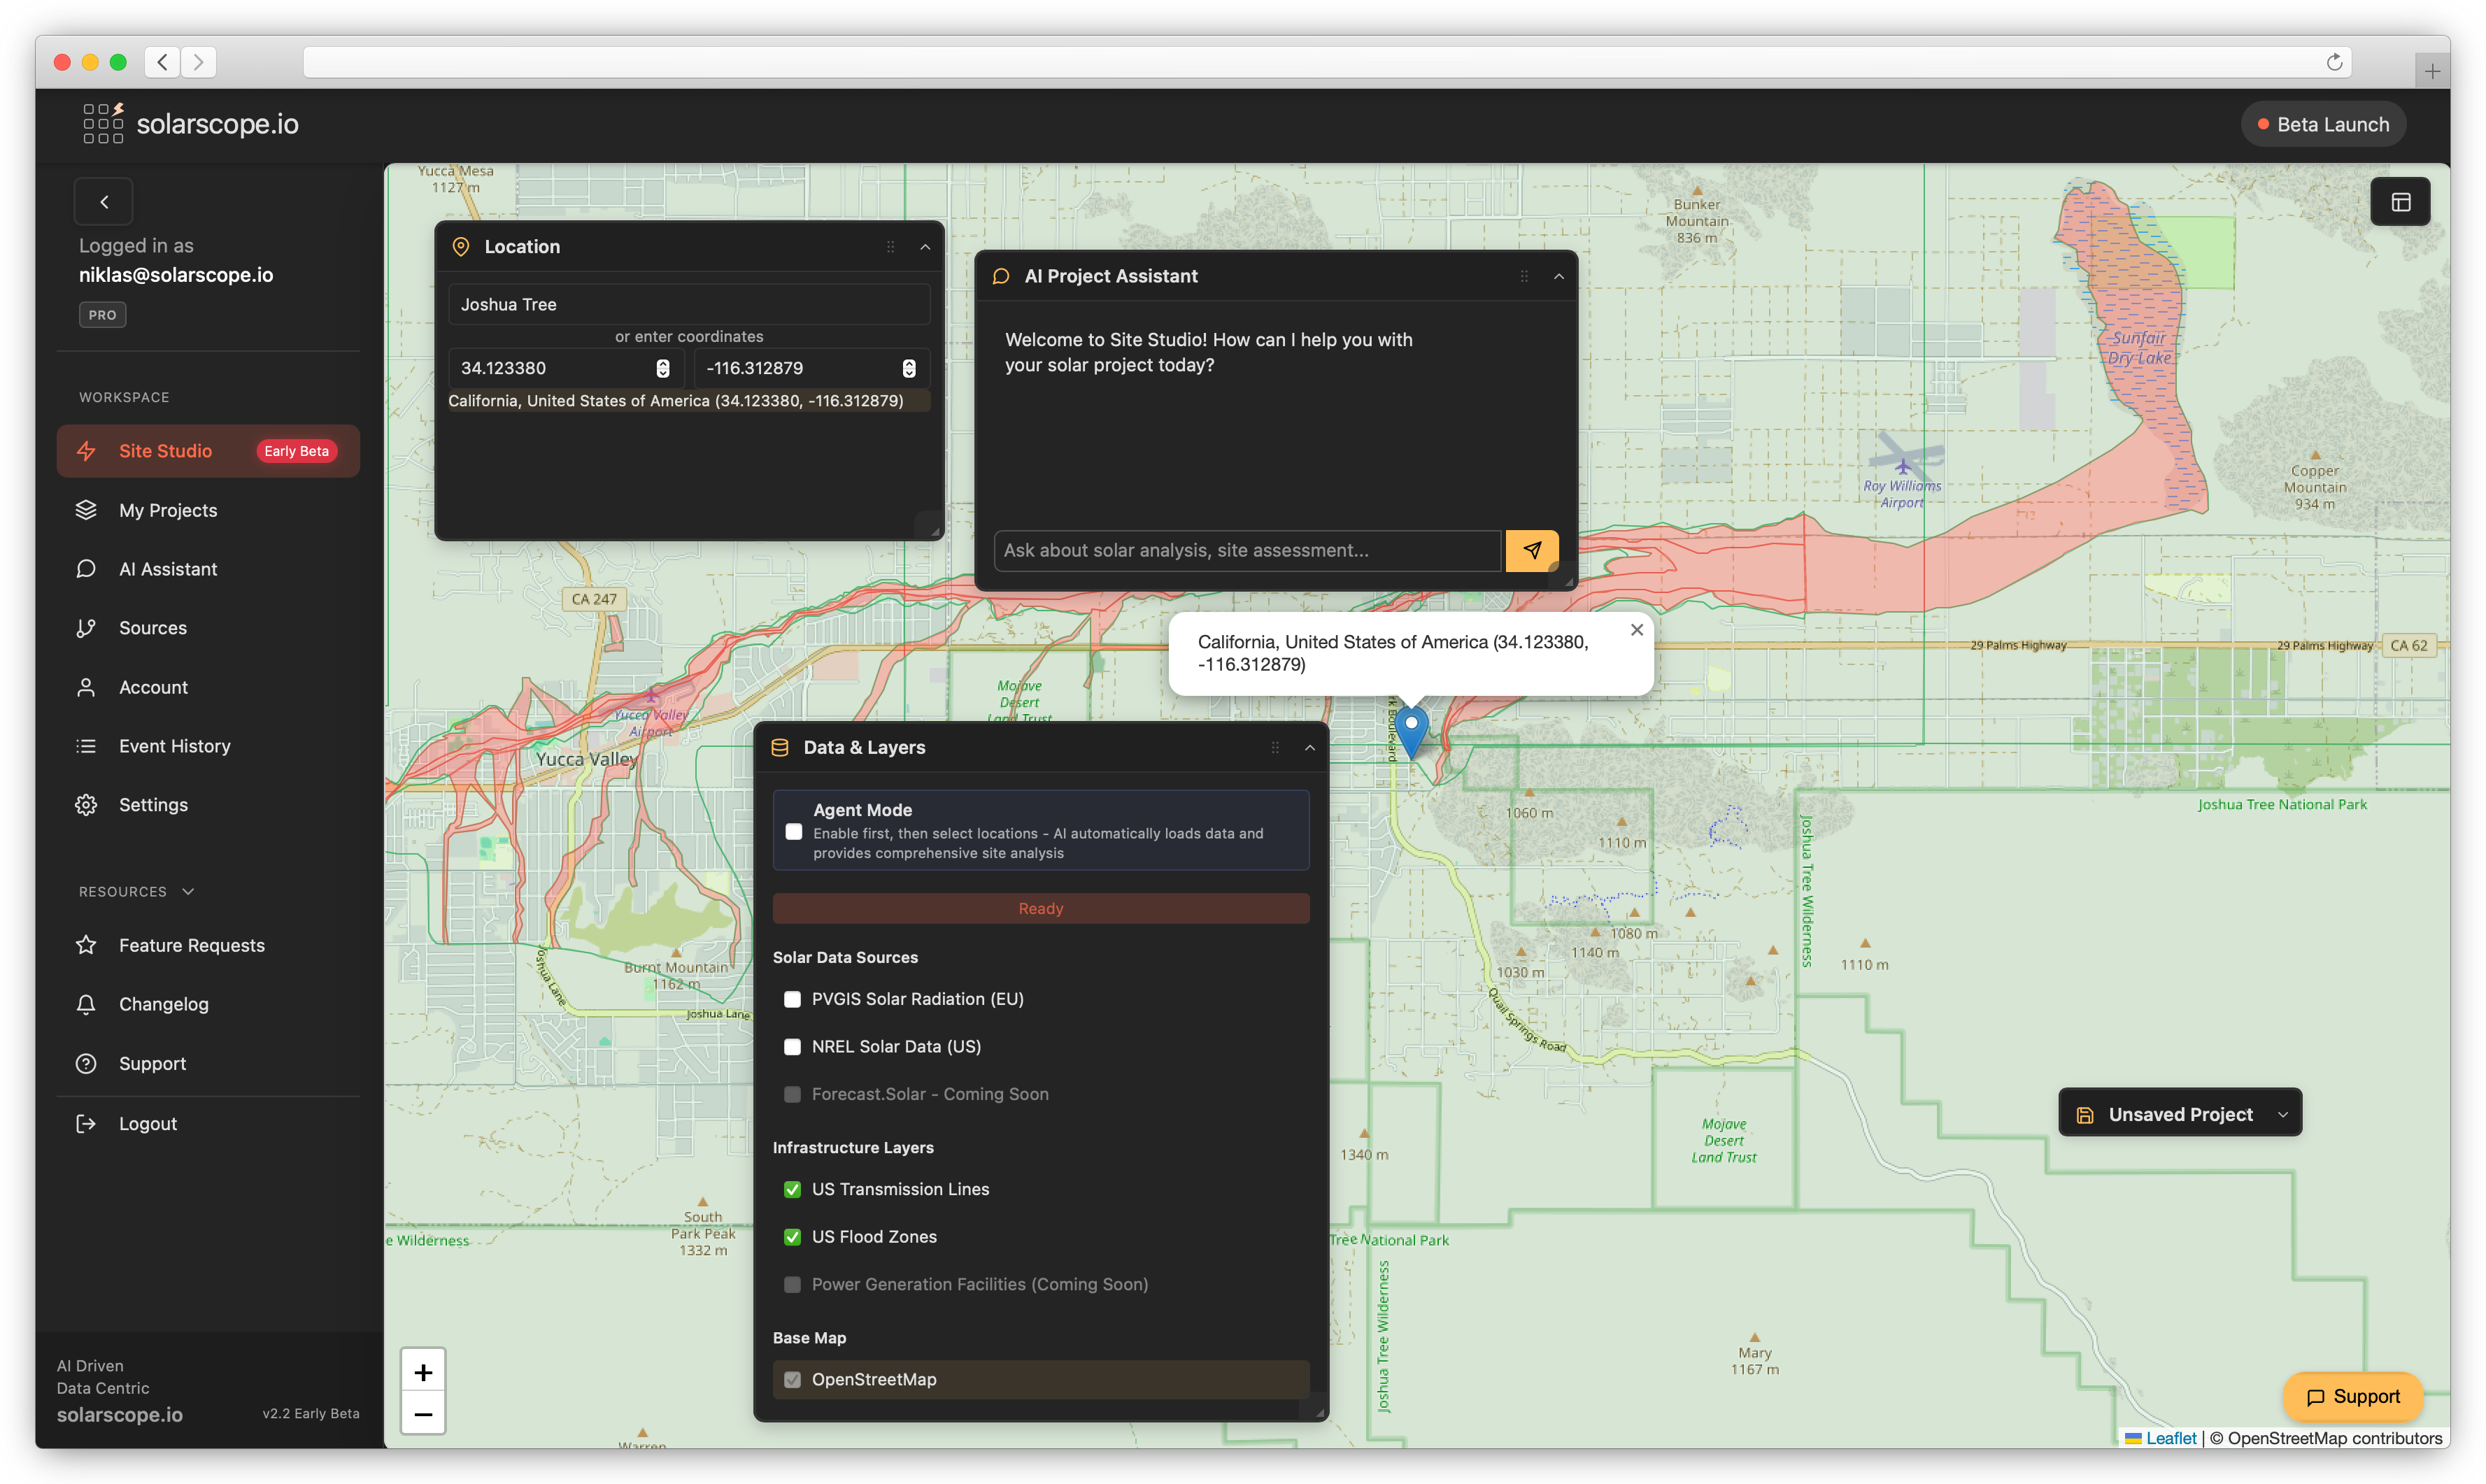Click the map layout toggle icon
Screen dimensions: 2486x1484
click(x=2401, y=201)
